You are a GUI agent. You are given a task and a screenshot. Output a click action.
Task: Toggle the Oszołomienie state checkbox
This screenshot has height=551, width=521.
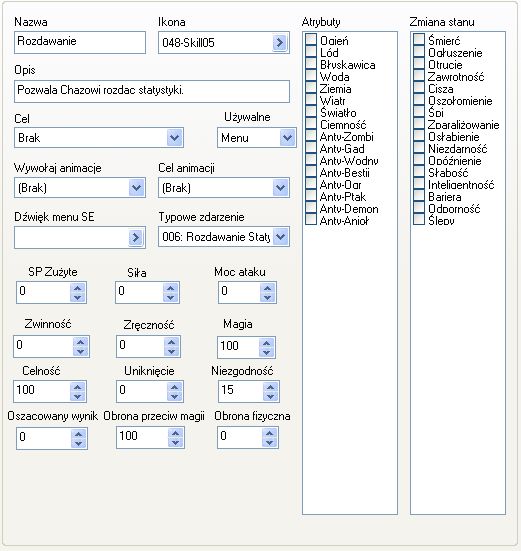[x=419, y=99]
